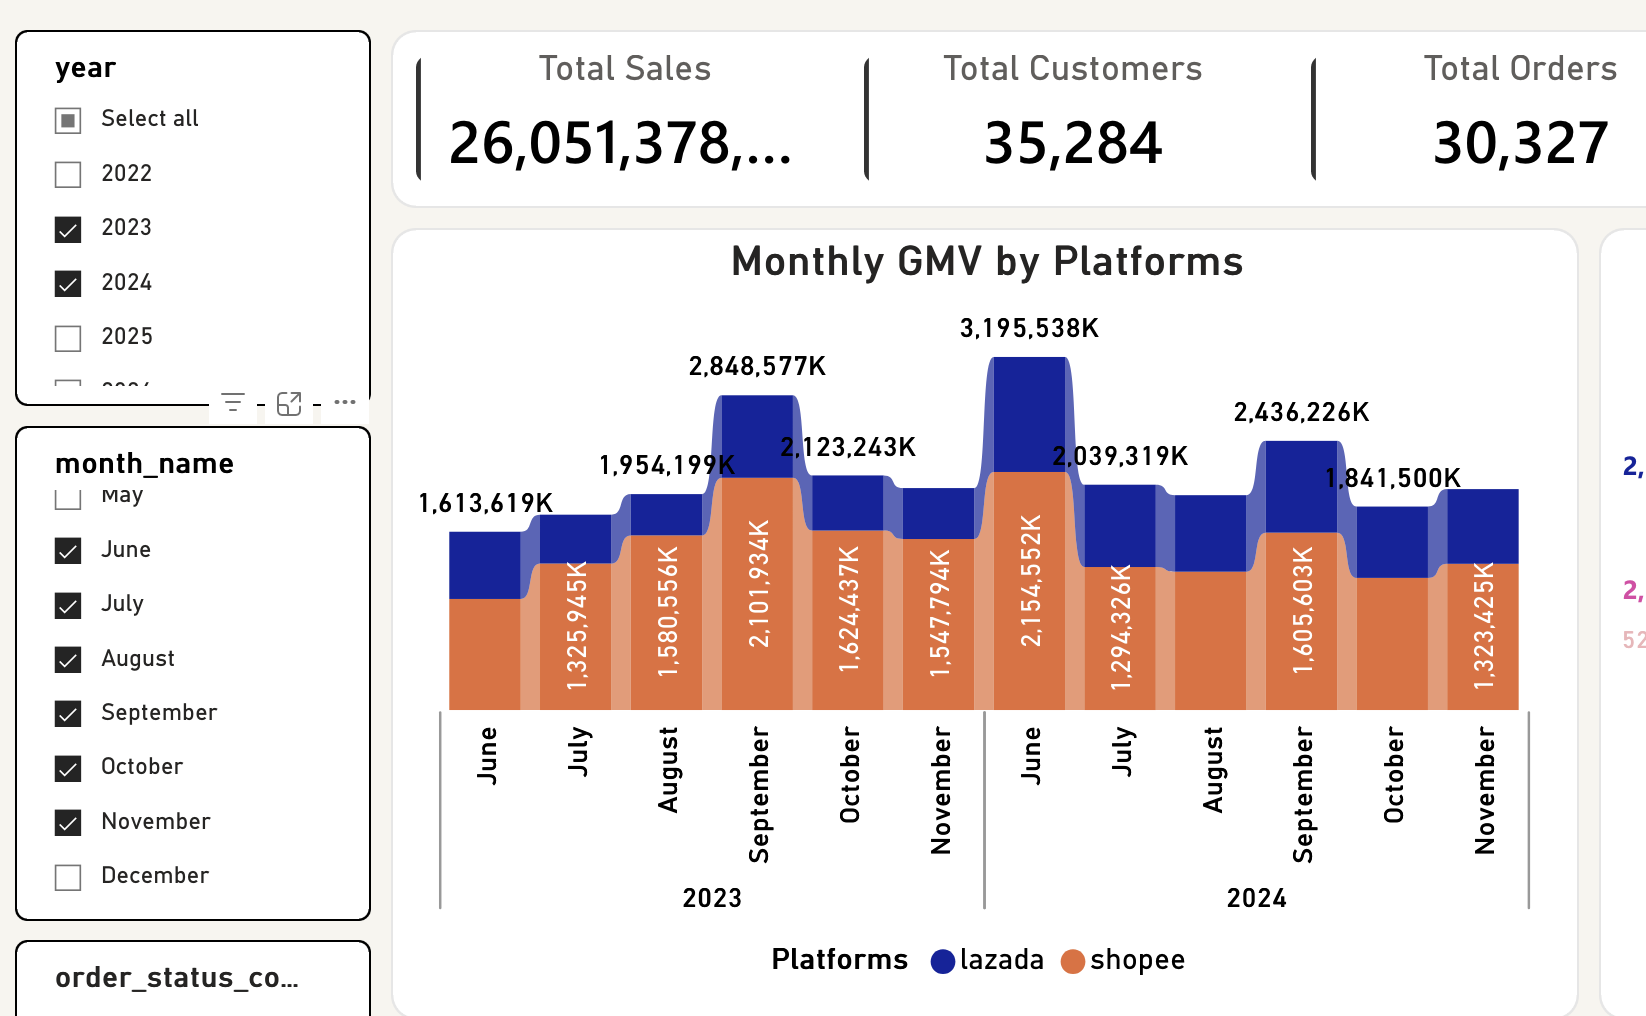Viewport: 1646px width, 1016px height.
Task: Enable the 2025 year filter
Action: pyautogui.click(x=67, y=337)
